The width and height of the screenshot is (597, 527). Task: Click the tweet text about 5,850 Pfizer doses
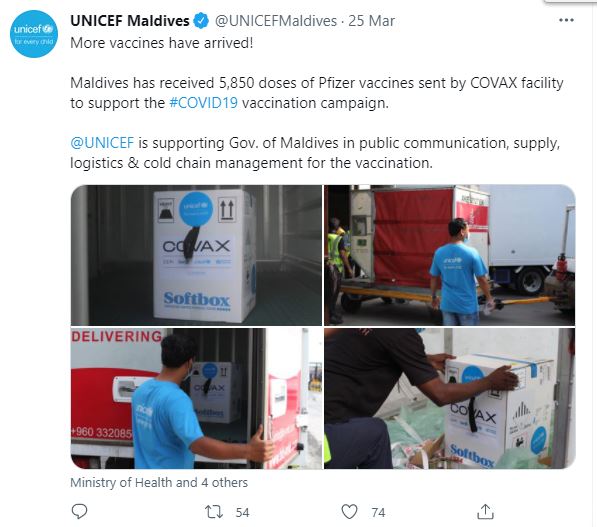tap(317, 93)
